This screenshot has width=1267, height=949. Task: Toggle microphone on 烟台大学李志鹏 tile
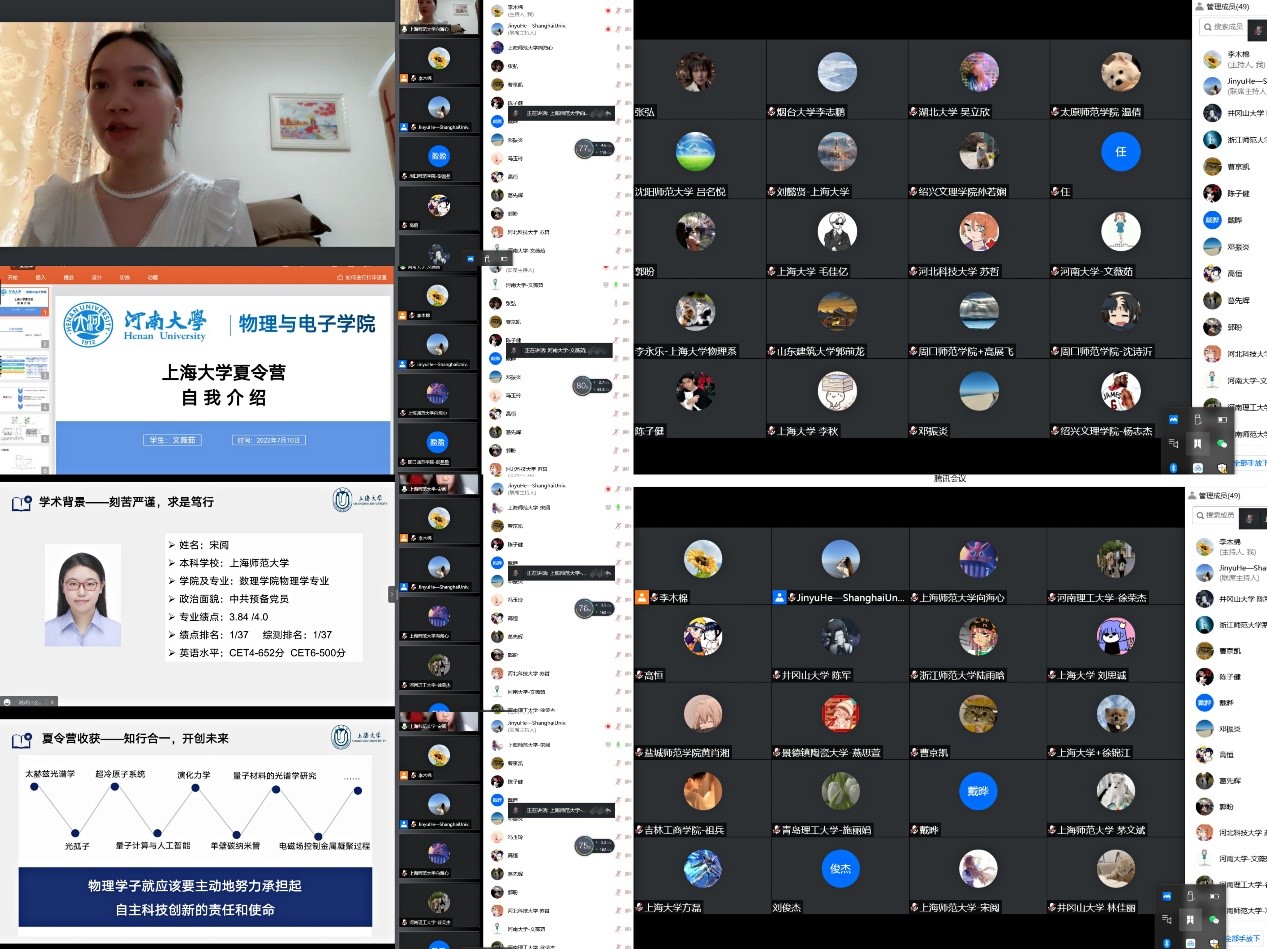coord(772,113)
